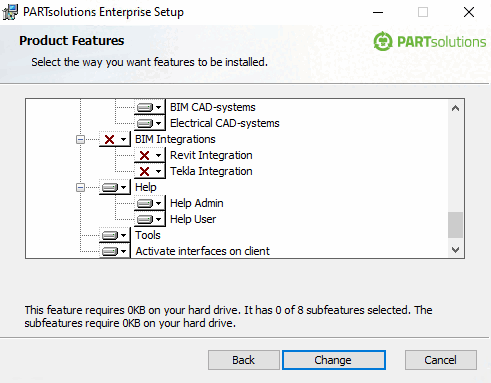This screenshot has height=383, width=491.
Task: Open feature dropdown for Help Admin
Action: coord(149,203)
